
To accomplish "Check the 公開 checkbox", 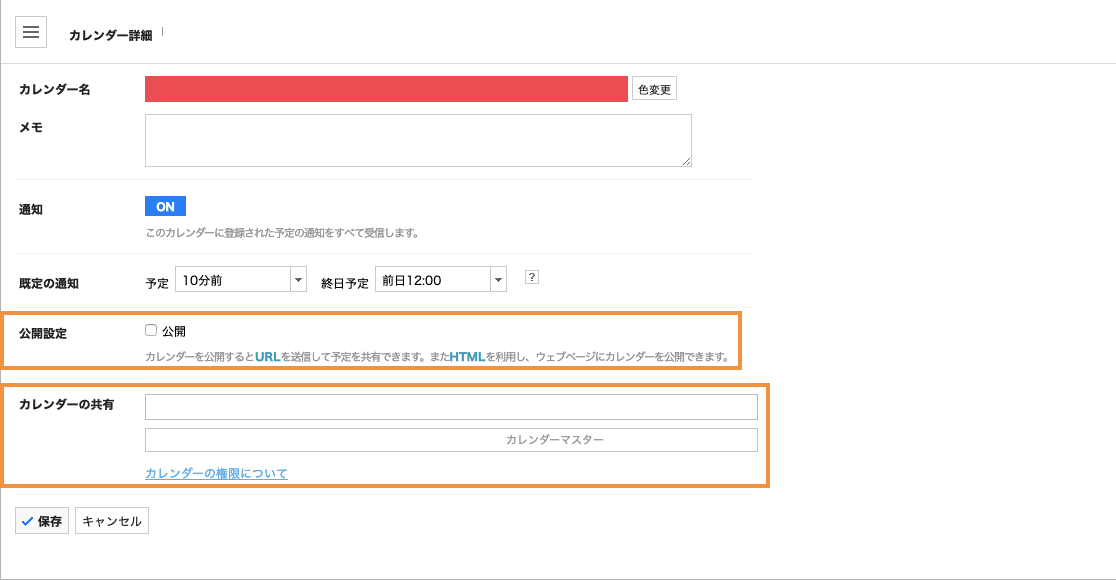I will click(151, 330).
